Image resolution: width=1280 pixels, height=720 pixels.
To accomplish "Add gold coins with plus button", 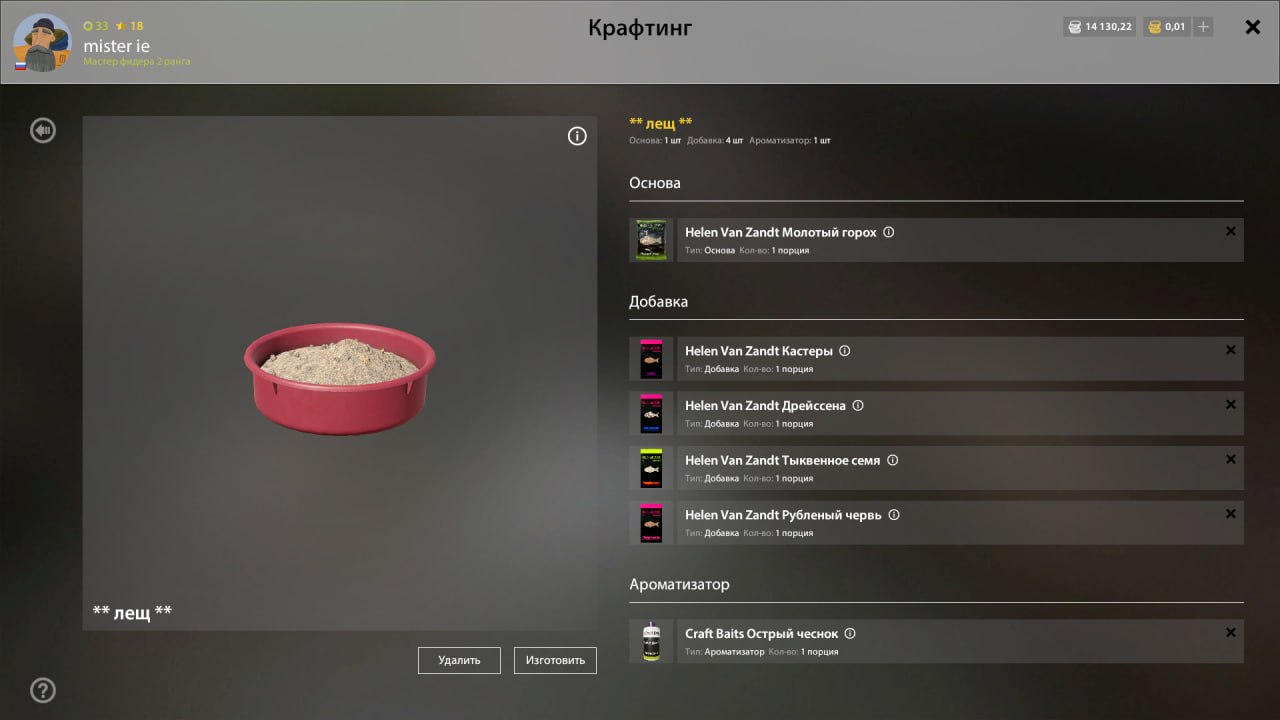I will (x=1203, y=27).
